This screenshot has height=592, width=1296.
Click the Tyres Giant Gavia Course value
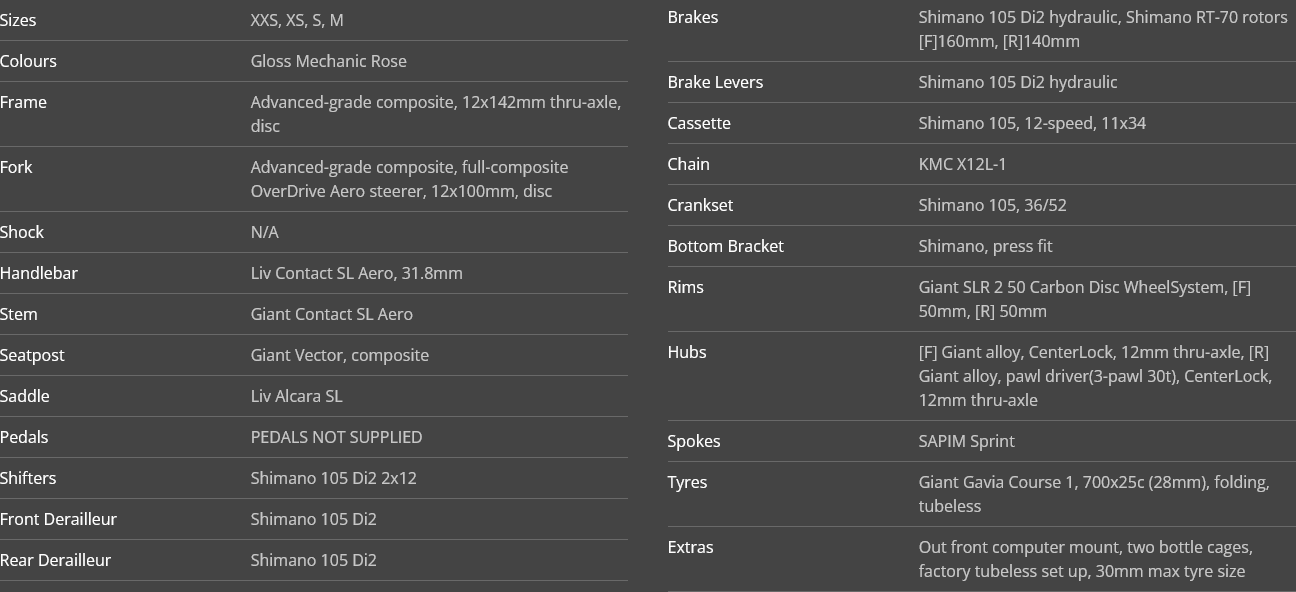[1094, 494]
